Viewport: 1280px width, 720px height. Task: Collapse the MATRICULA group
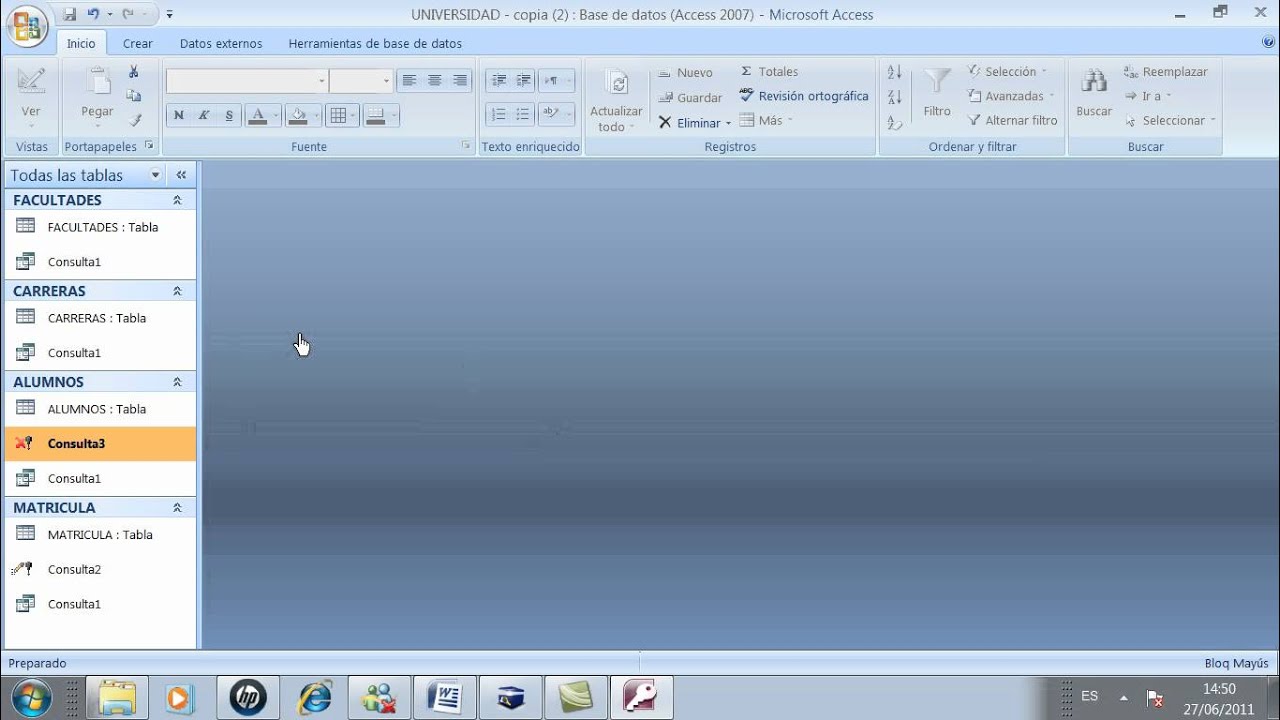pyautogui.click(x=177, y=508)
